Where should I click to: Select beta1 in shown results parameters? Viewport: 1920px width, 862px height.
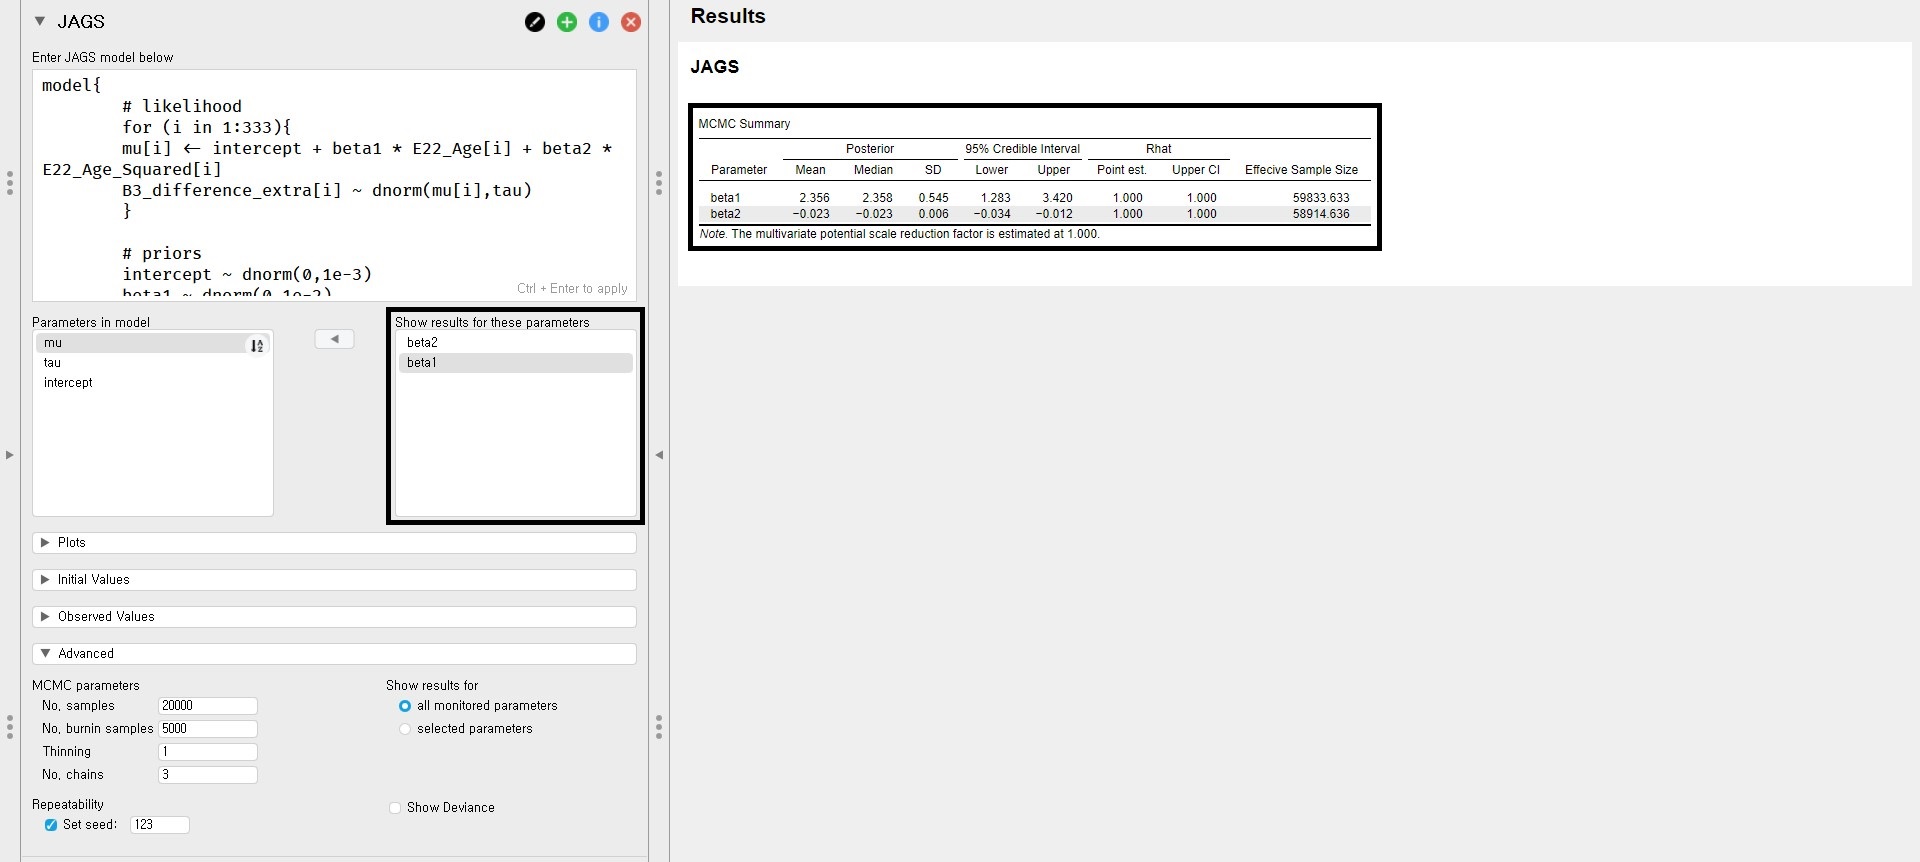tap(516, 363)
